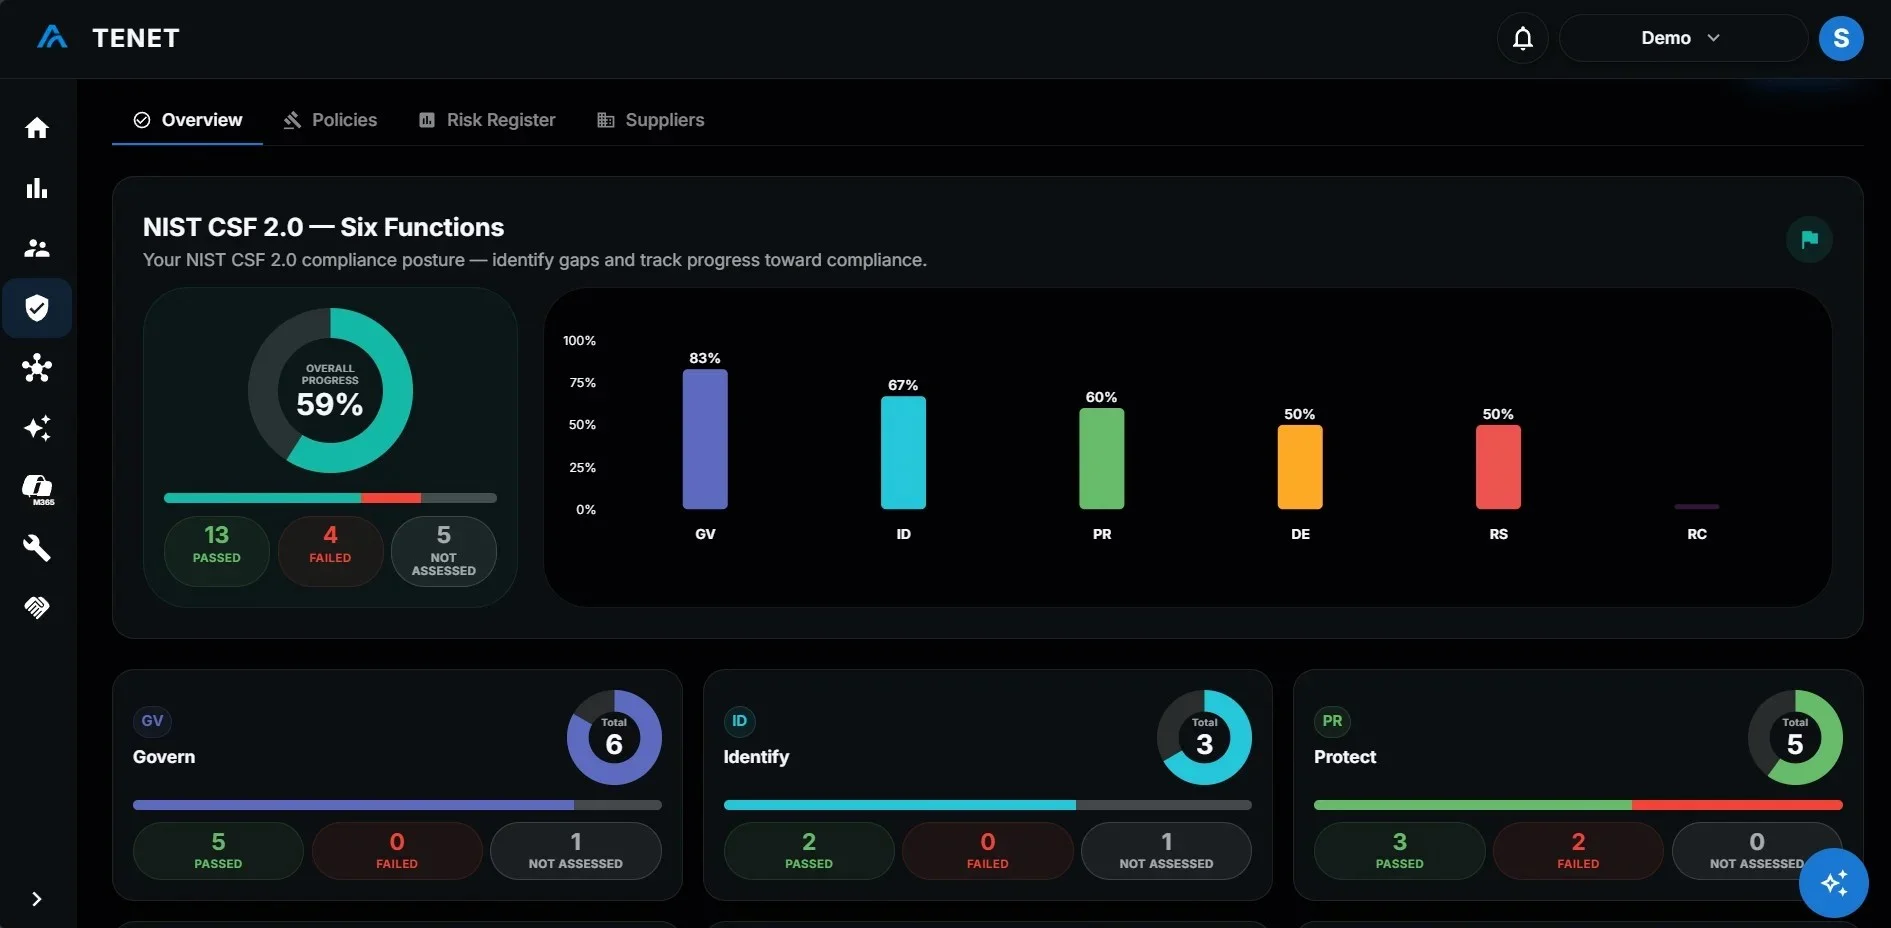Image resolution: width=1891 pixels, height=928 pixels.
Task: Click the ID bar in chart
Action: click(x=903, y=452)
